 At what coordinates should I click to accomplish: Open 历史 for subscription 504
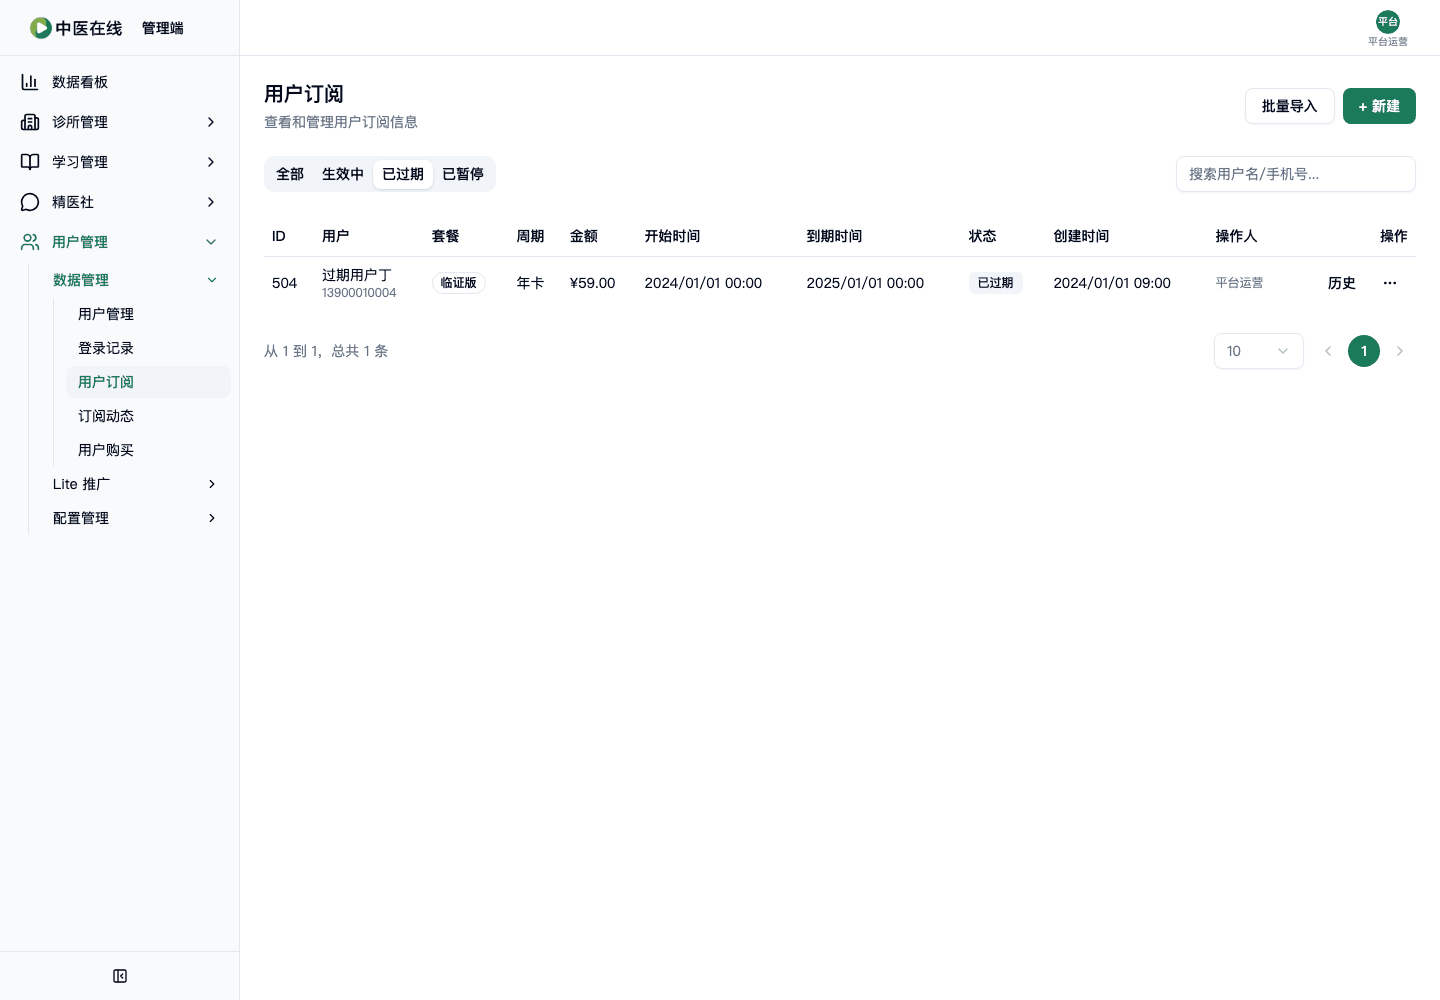[x=1342, y=283]
